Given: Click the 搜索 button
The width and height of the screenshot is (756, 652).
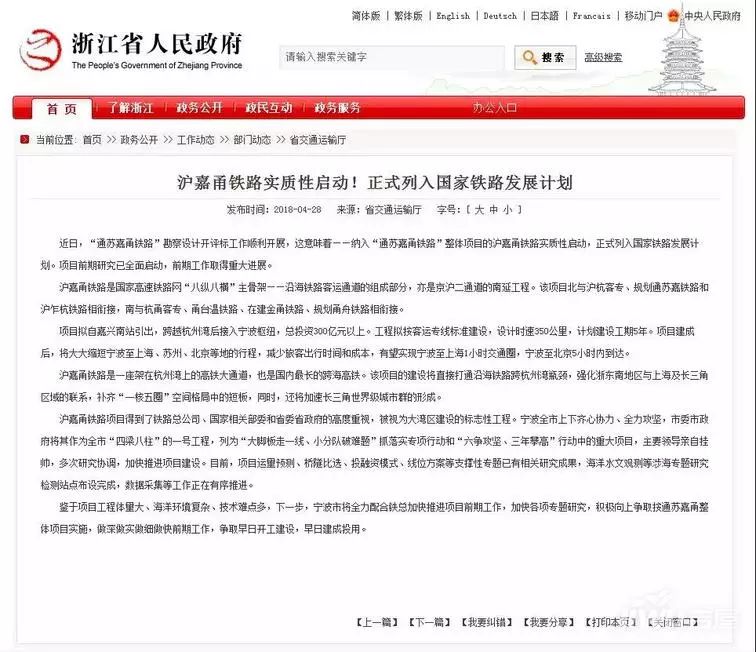Looking at the screenshot, I should [545, 57].
